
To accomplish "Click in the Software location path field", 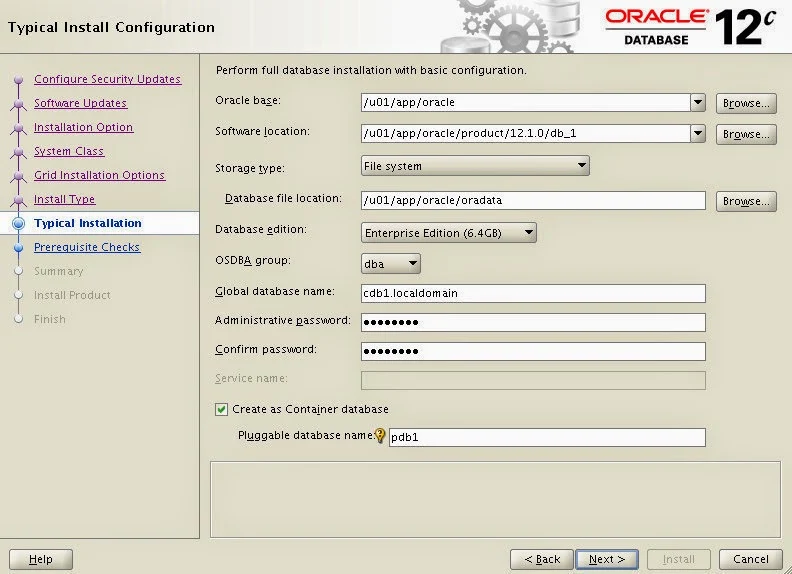I will (x=525, y=133).
